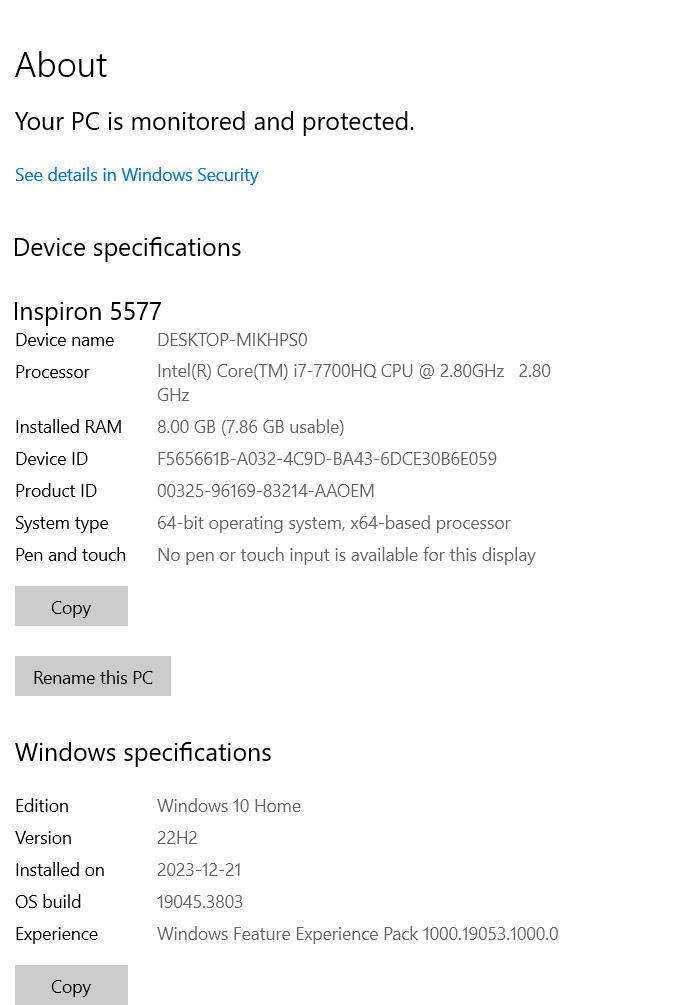Select the Experience pack version text
The height and width of the screenshot is (1005, 700).
tap(358, 933)
